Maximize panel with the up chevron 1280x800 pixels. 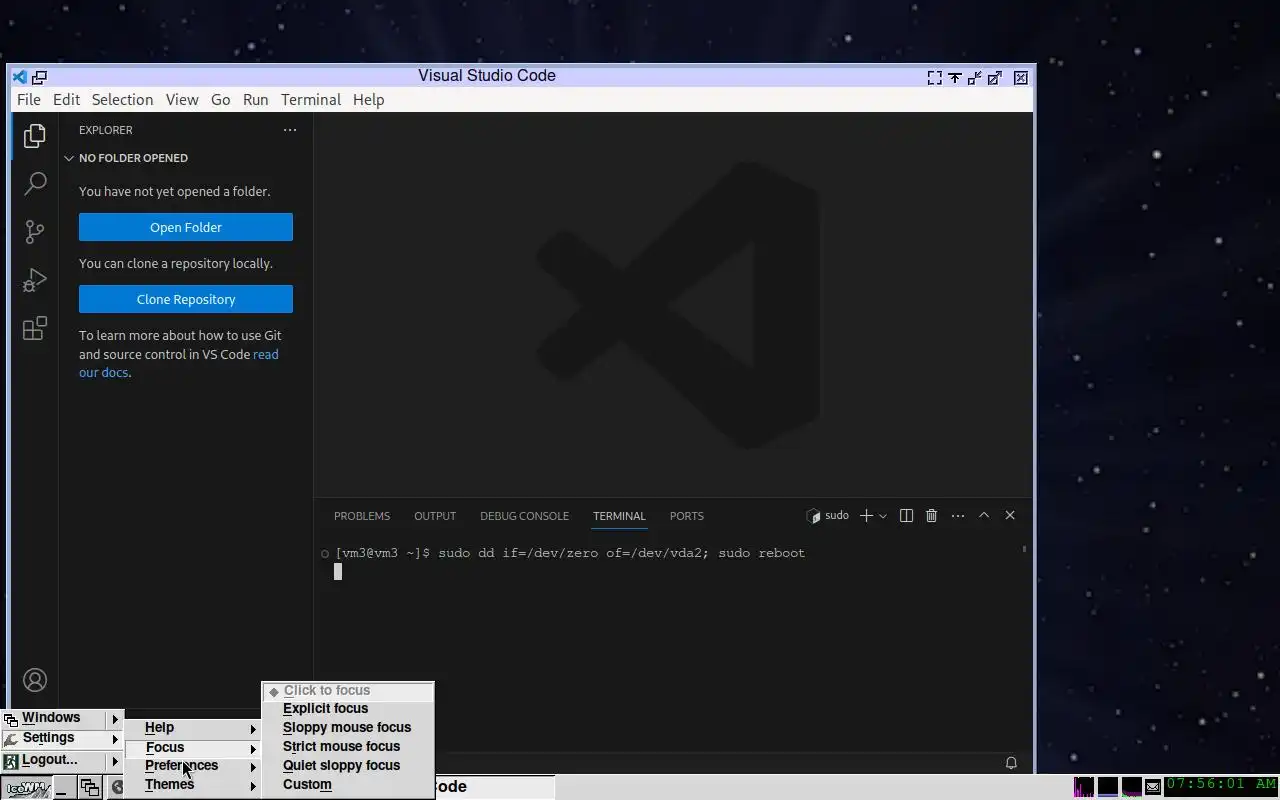(x=984, y=516)
